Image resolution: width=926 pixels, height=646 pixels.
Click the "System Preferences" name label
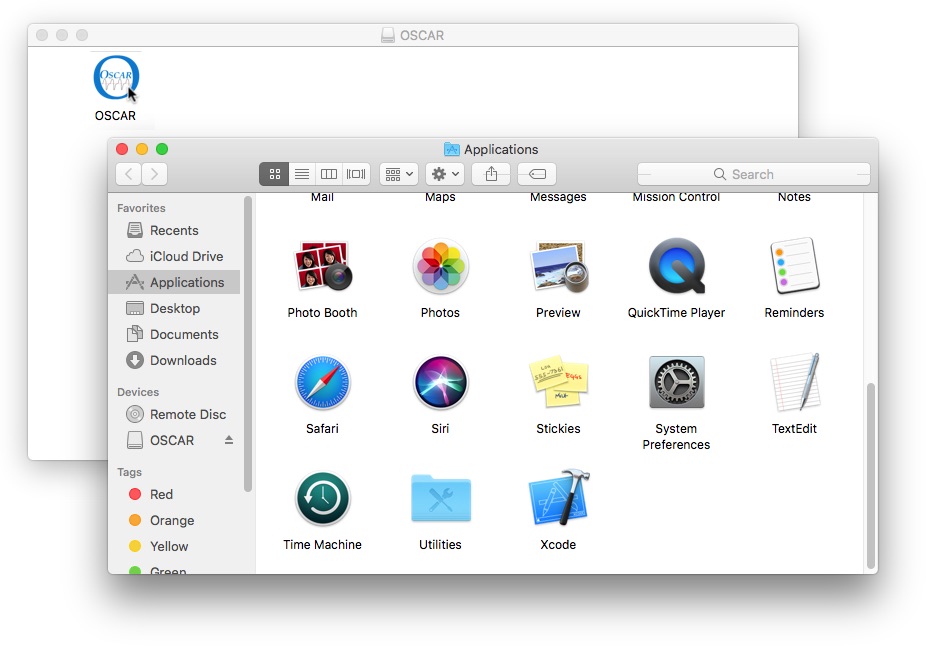coord(676,436)
